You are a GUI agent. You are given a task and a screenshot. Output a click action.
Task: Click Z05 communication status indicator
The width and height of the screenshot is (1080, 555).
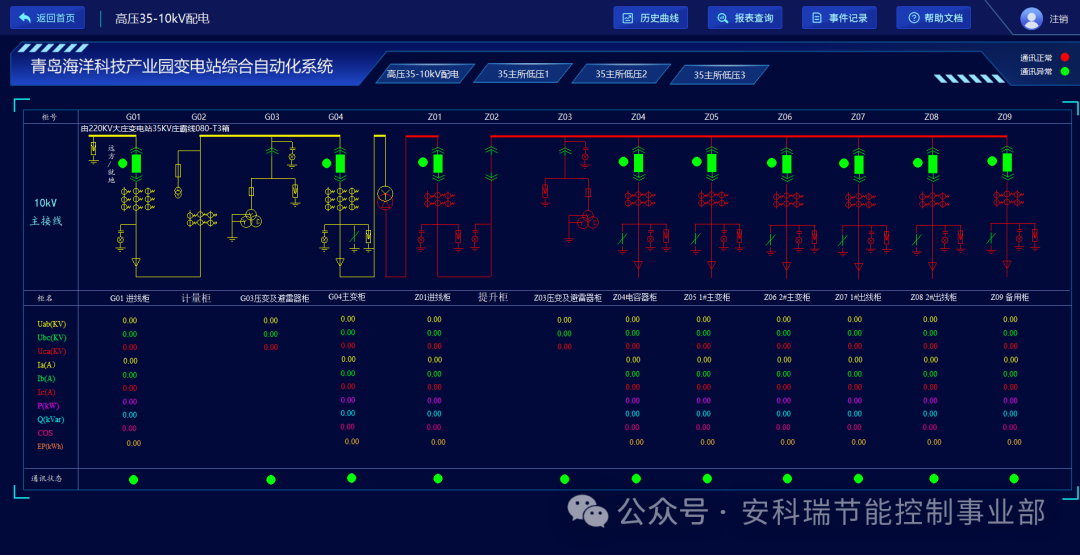707,479
